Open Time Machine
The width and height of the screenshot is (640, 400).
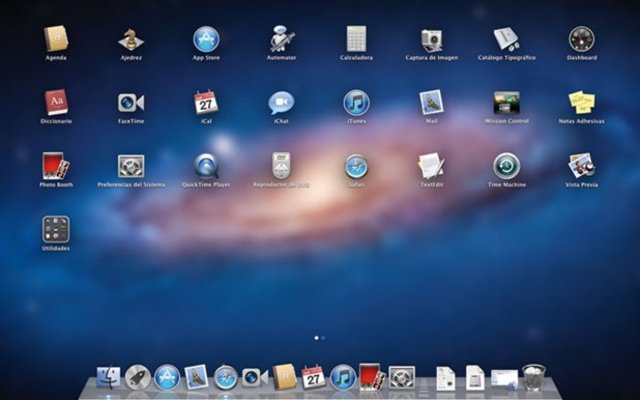[507, 166]
